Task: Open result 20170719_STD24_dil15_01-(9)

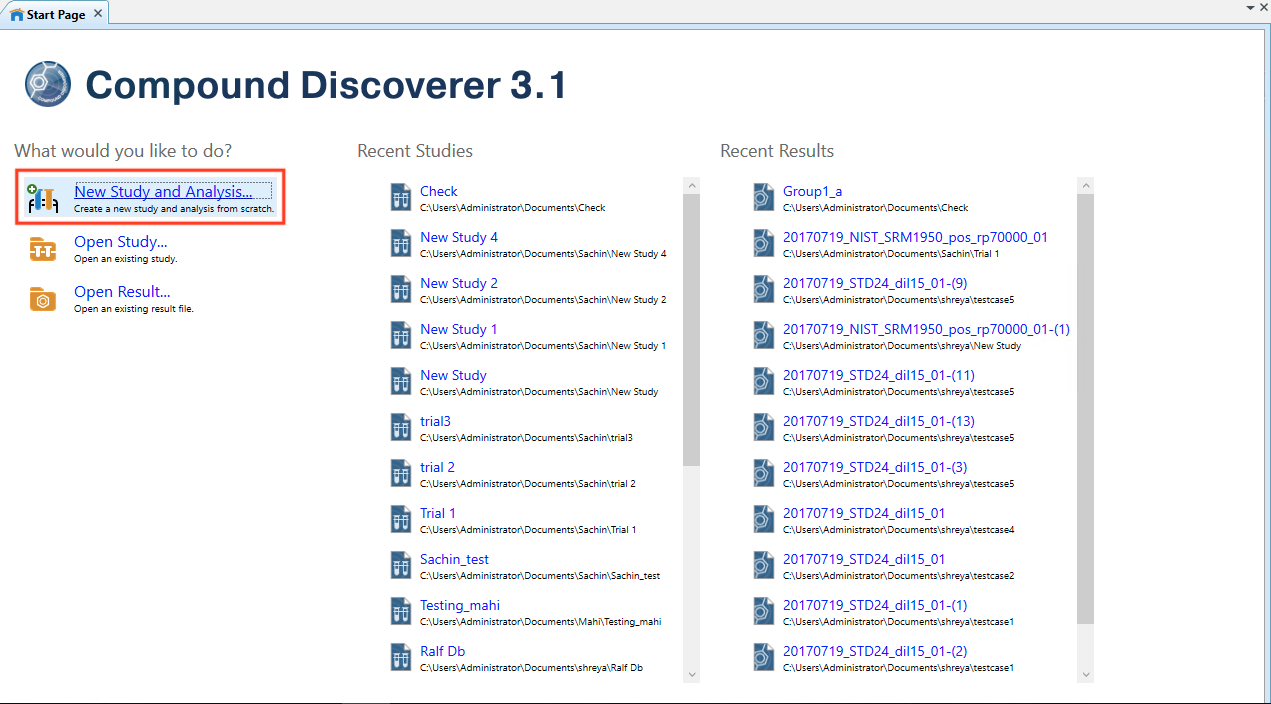Action: pyautogui.click(x=875, y=283)
